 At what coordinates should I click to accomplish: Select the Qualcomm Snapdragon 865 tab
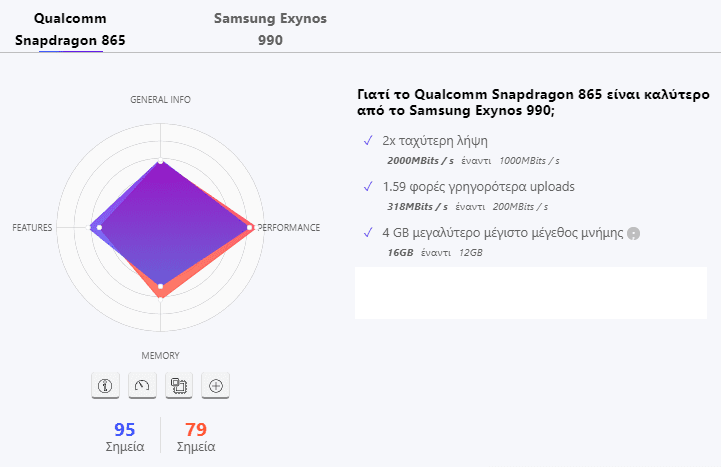(70, 29)
